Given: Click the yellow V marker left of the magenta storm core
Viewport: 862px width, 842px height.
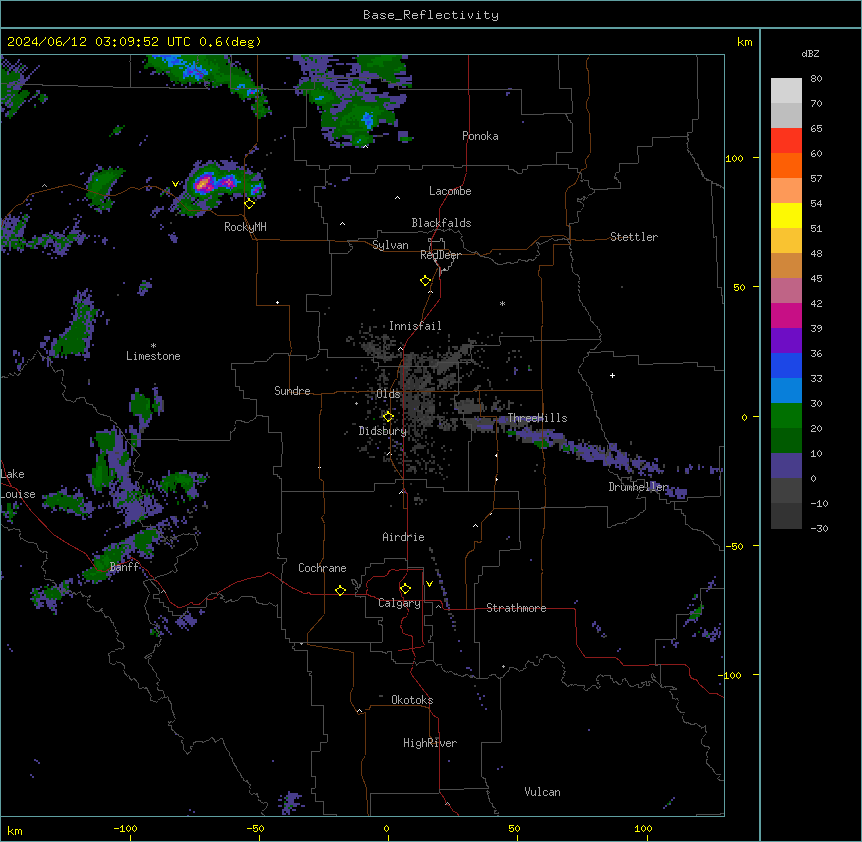Looking at the screenshot, I should pyautogui.click(x=175, y=184).
